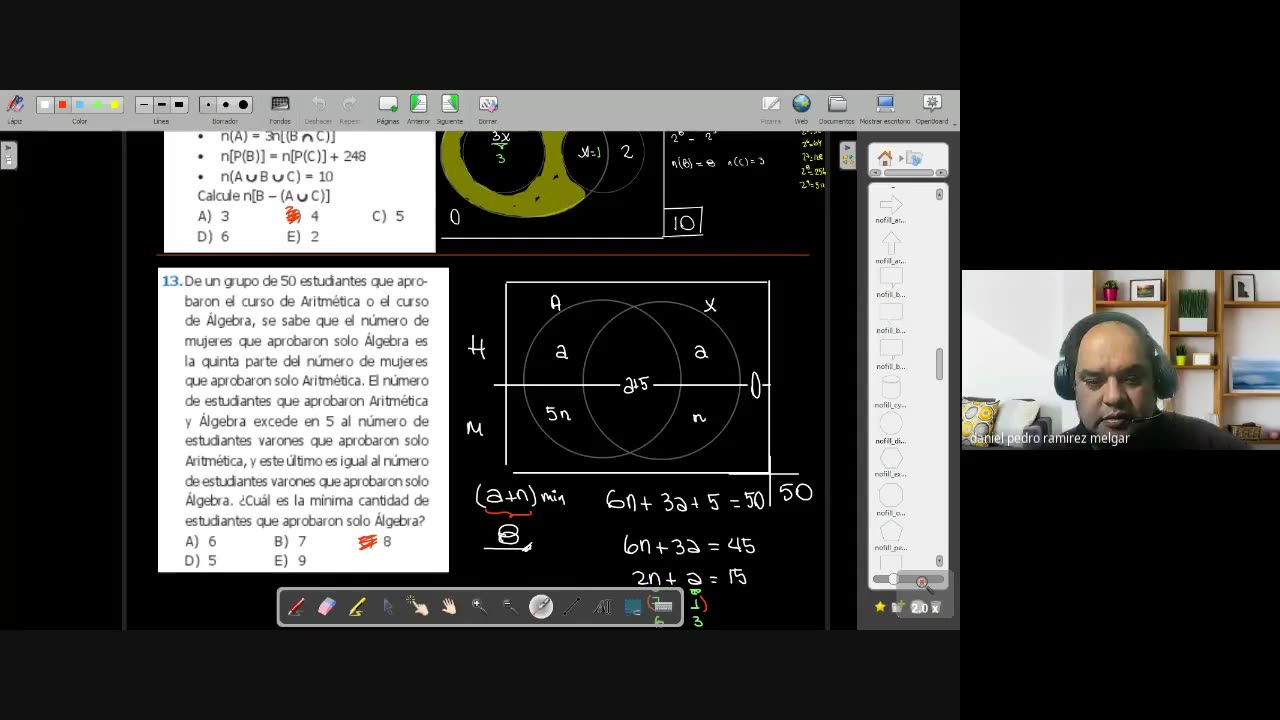Select the zoom out magnifier
Viewport: 1280px width, 720px height.
pyautogui.click(x=510, y=607)
